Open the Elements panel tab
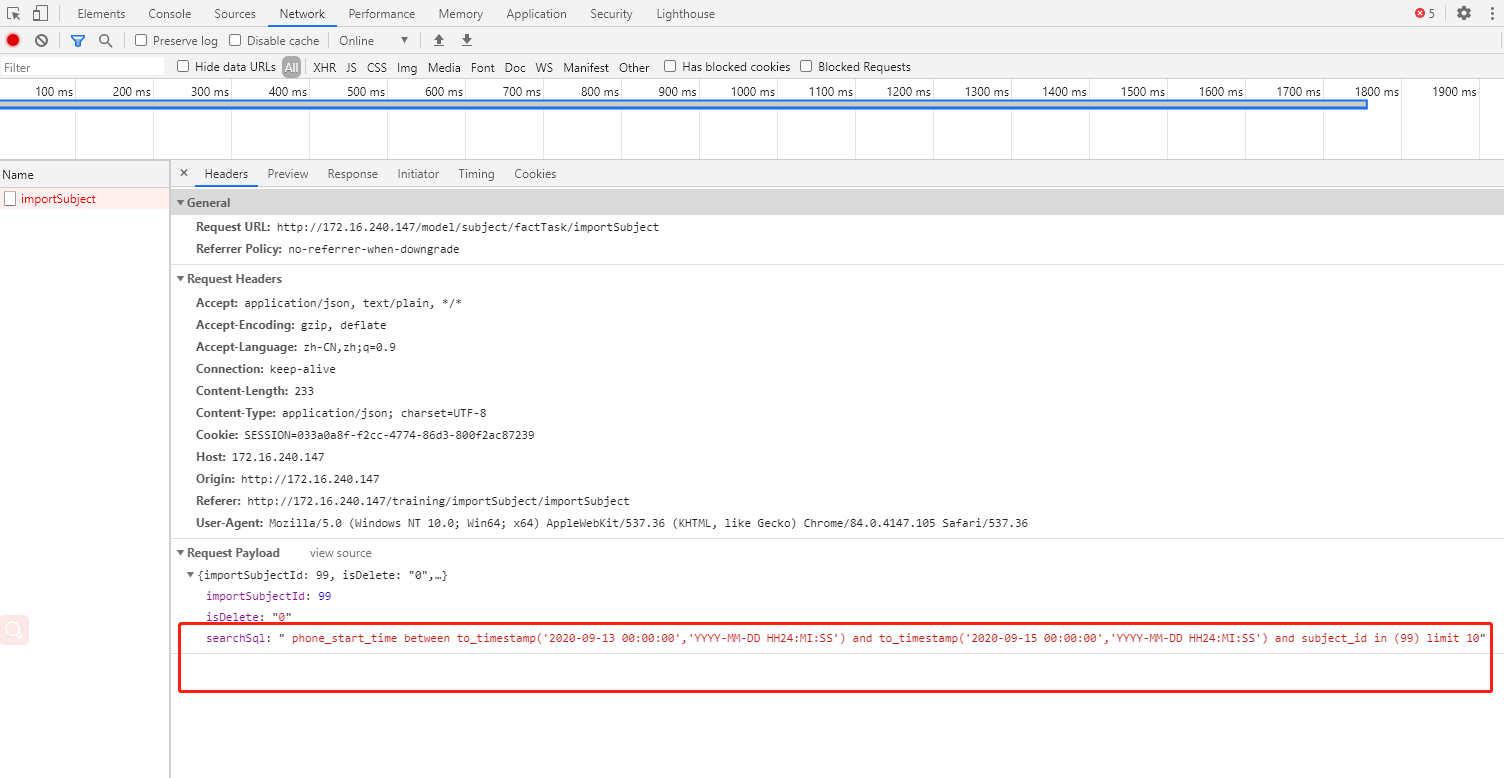1504x778 pixels. click(101, 14)
